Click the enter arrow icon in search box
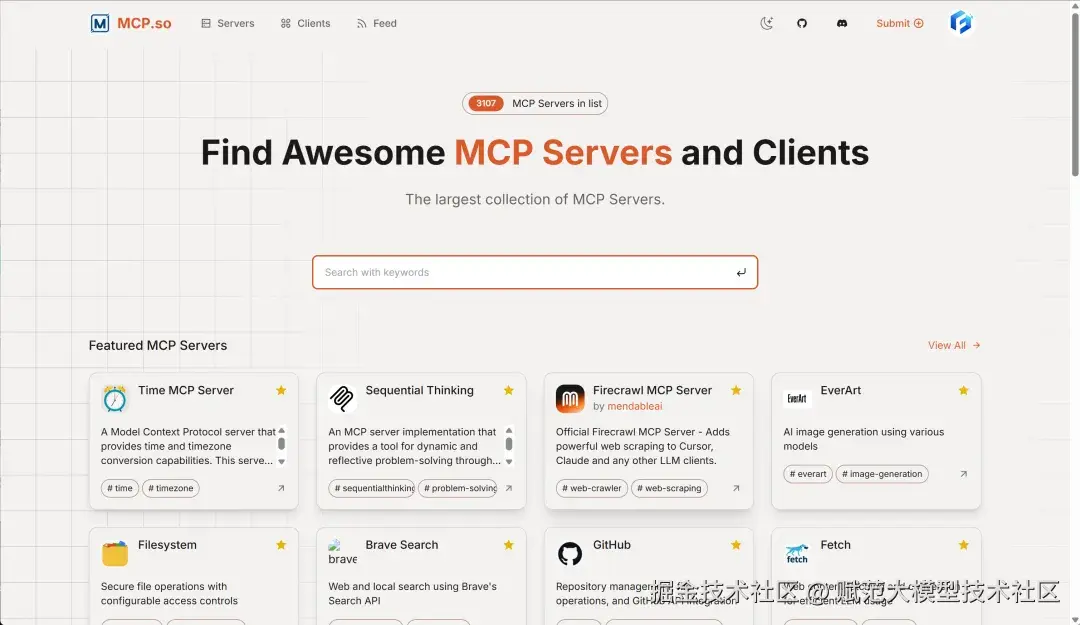The width and height of the screenshot is (1080, 625). 741,273
